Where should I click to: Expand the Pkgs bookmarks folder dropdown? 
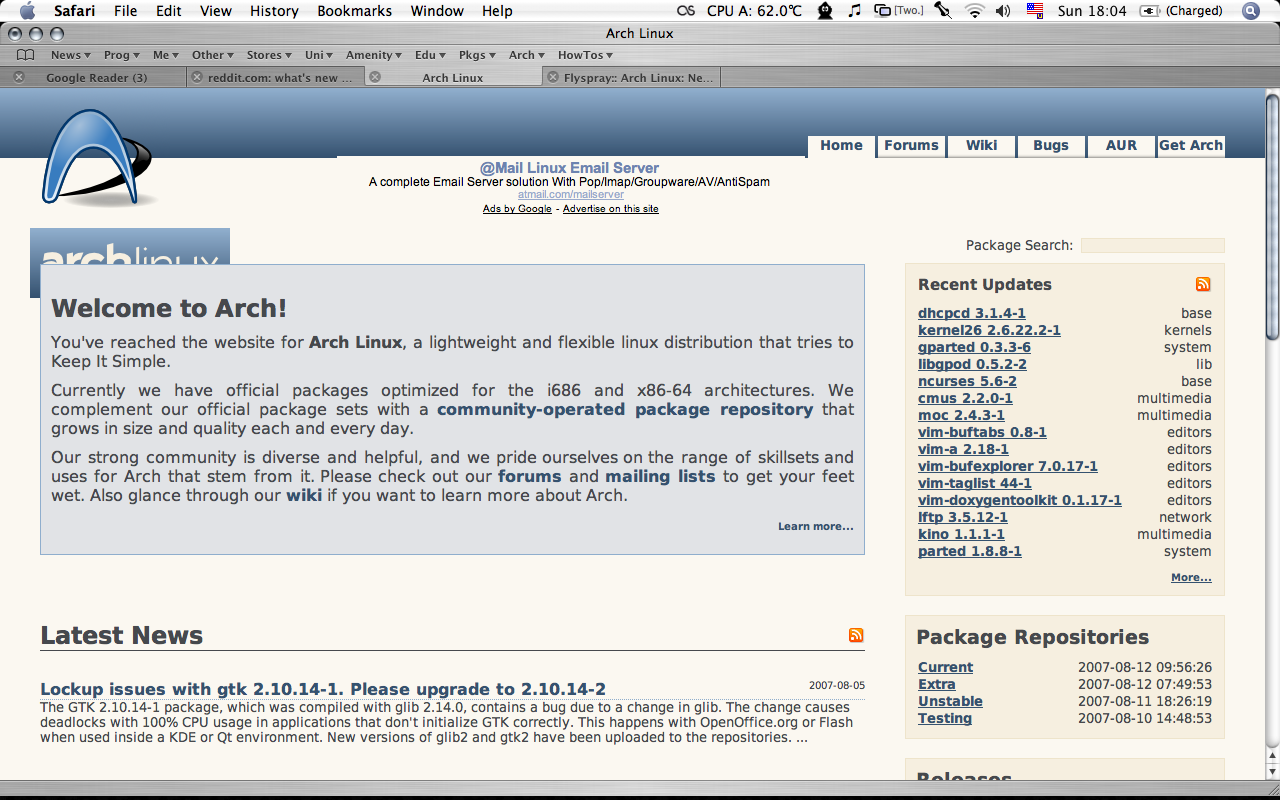pos(477,55)
